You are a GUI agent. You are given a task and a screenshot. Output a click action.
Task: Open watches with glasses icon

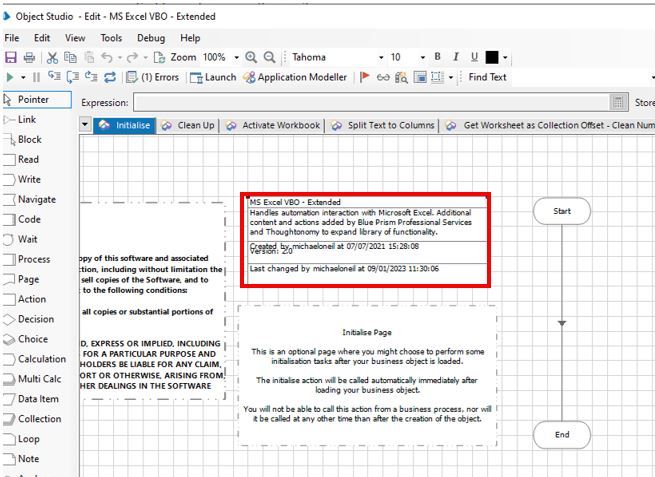(x=383, y=77)
